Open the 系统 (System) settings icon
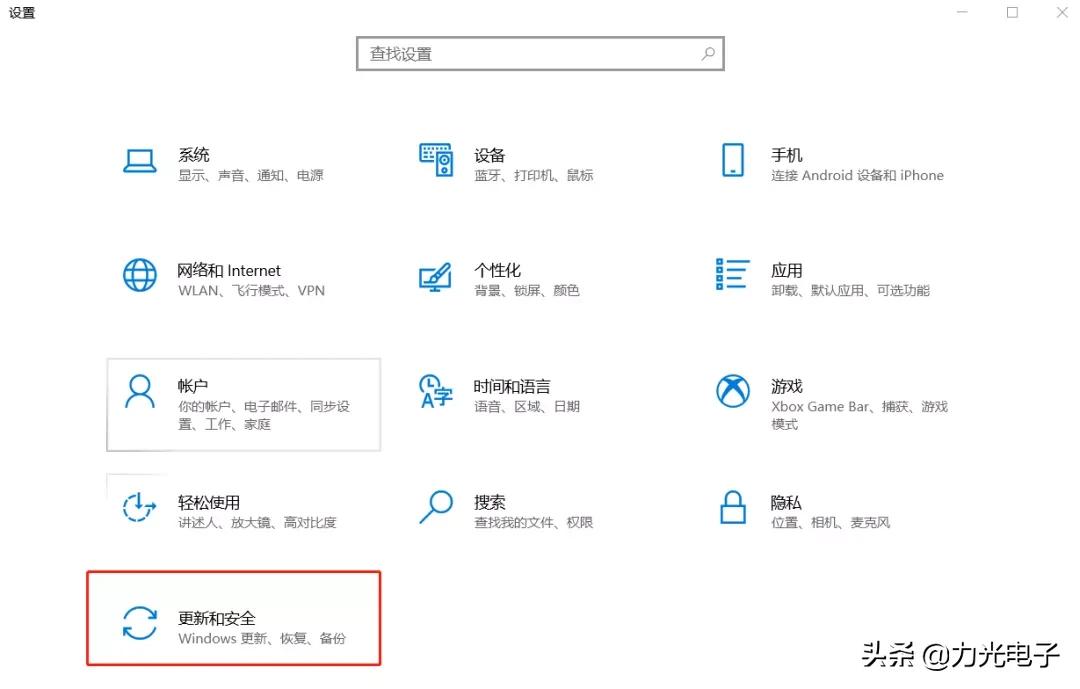The height and width of the screenshot is (689, 1080). [x=140, y=162]
